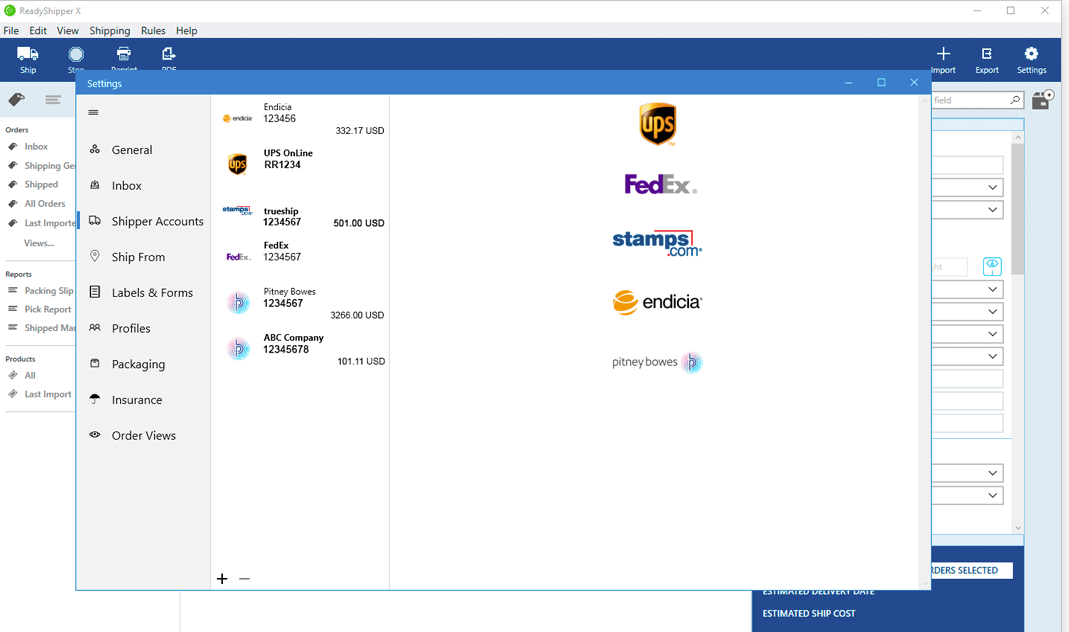The image size is (1069, 632).
Task: Open Inbox under Orders in main window
Action: coord(36,147)
